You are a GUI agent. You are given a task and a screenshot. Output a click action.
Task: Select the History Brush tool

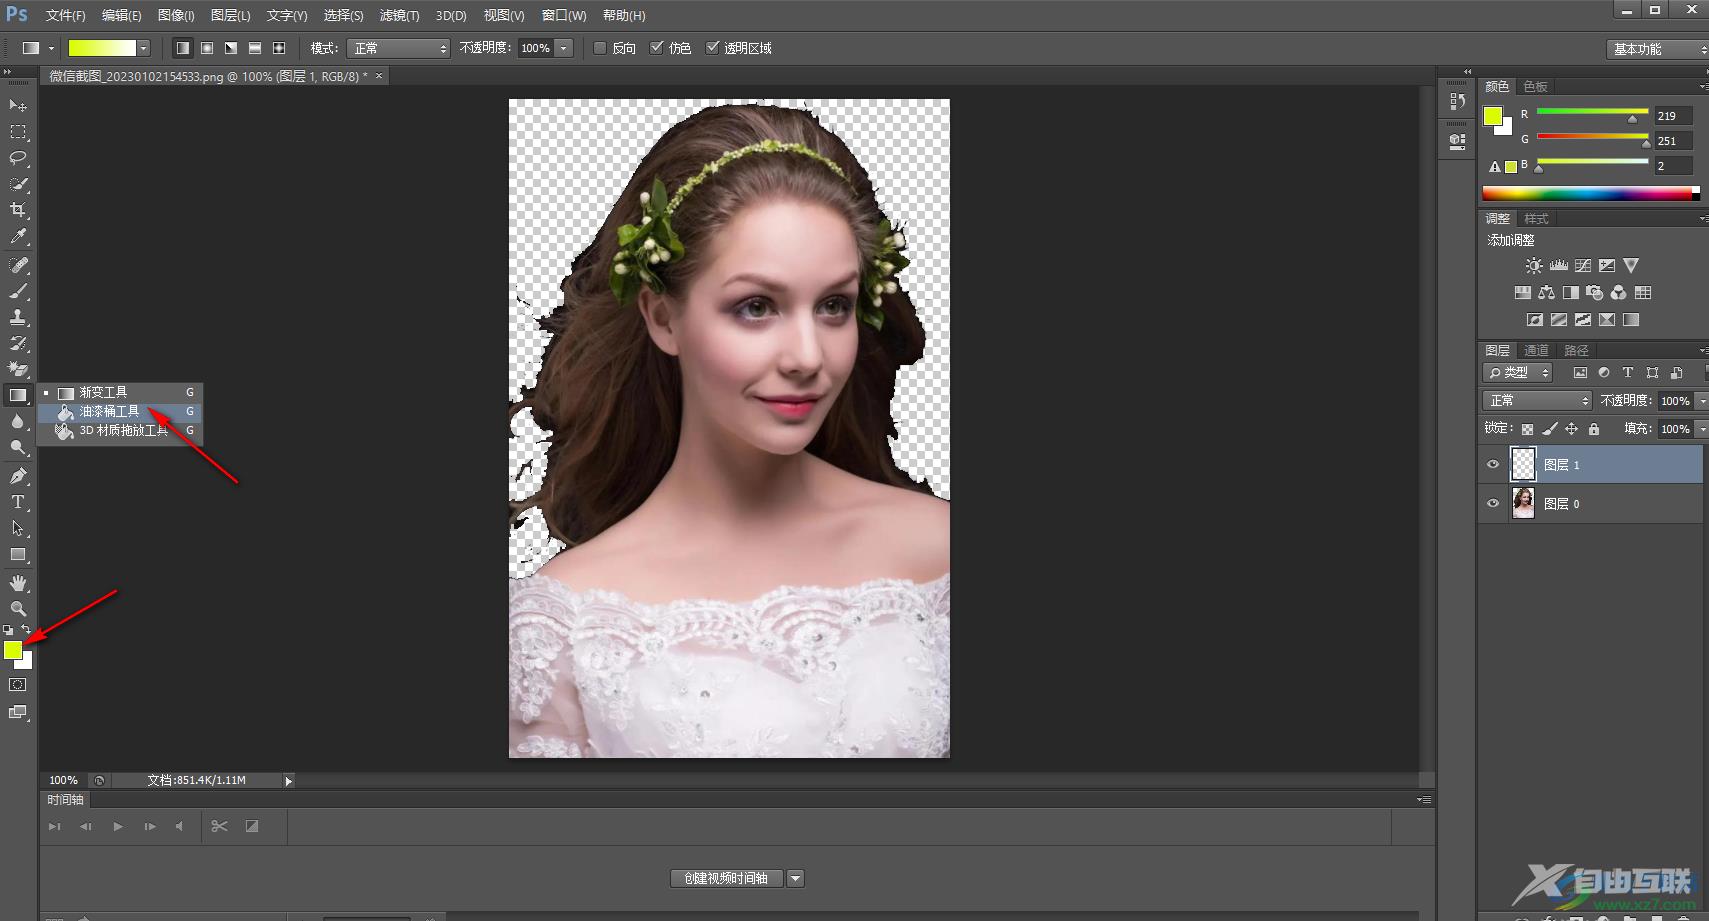[x=18, y=343]
